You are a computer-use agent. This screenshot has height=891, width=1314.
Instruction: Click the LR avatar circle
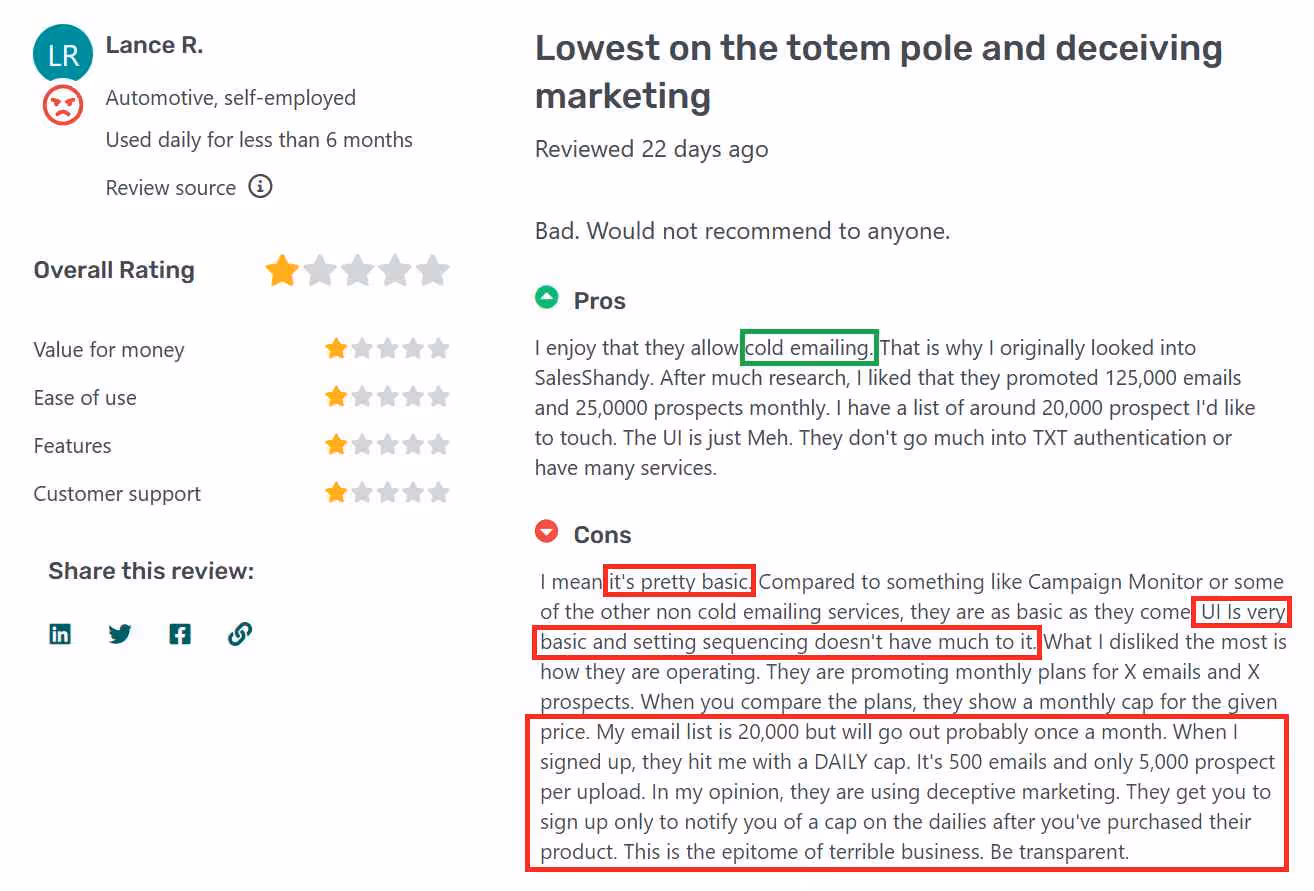tap(62, 53)
